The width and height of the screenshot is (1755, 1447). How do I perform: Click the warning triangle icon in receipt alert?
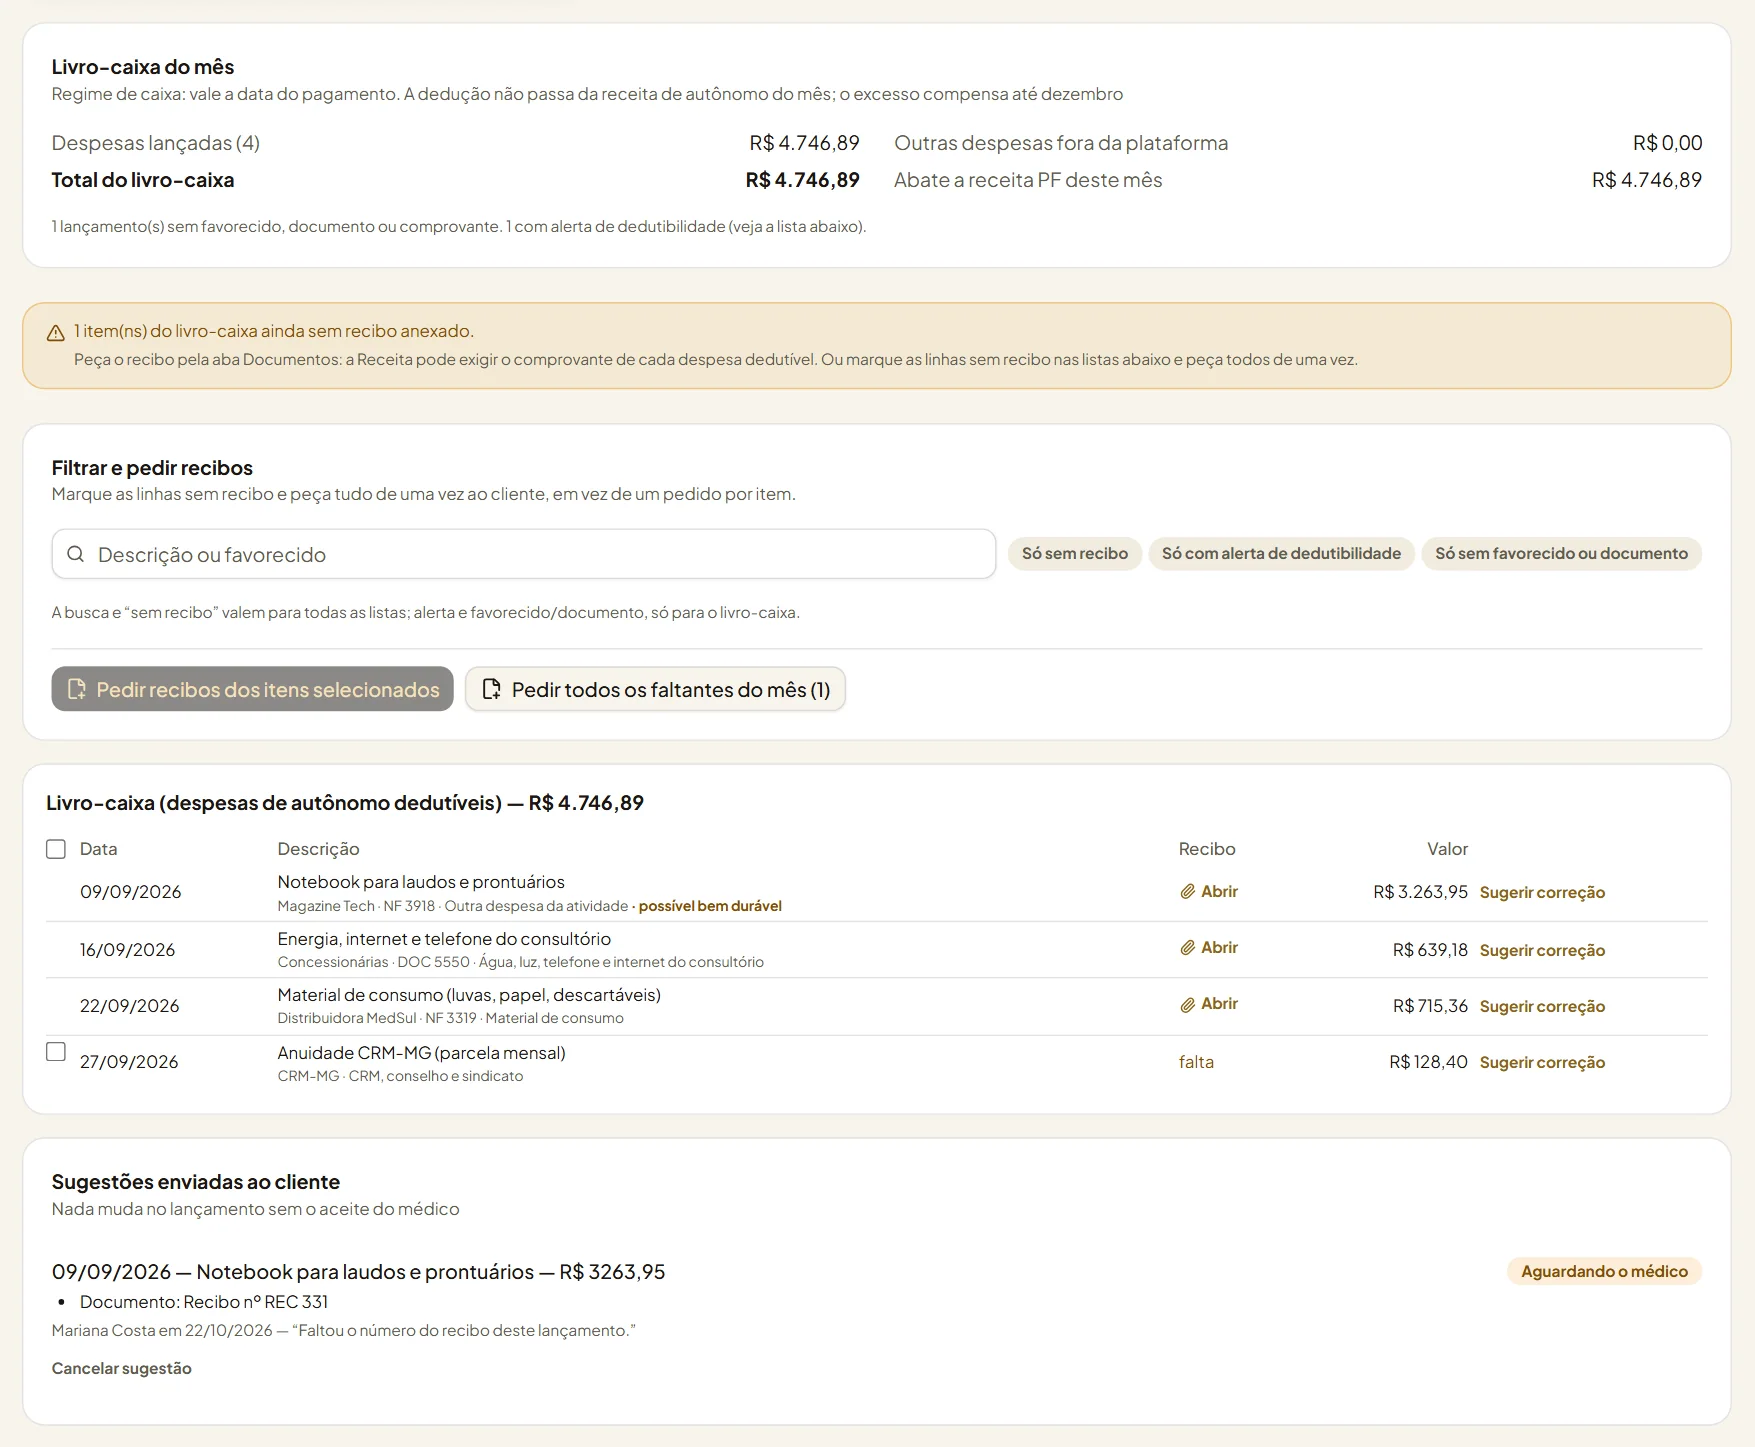56,333
